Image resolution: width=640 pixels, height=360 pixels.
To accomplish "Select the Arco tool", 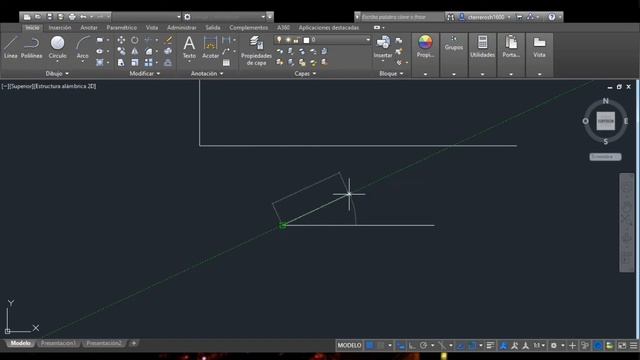I will (x=83, y=47).
